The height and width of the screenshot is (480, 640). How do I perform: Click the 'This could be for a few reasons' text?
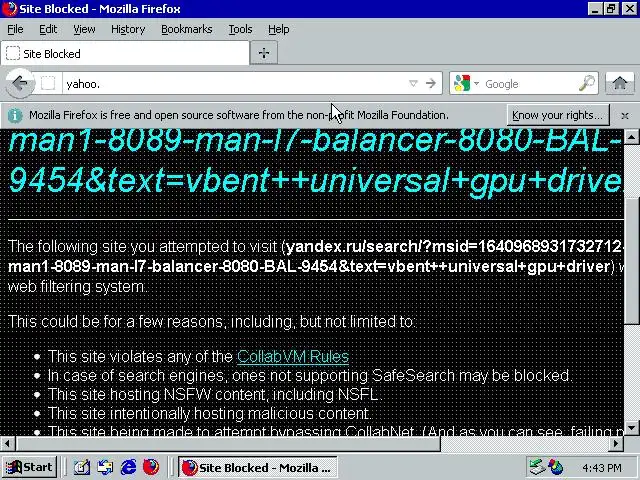212,322
